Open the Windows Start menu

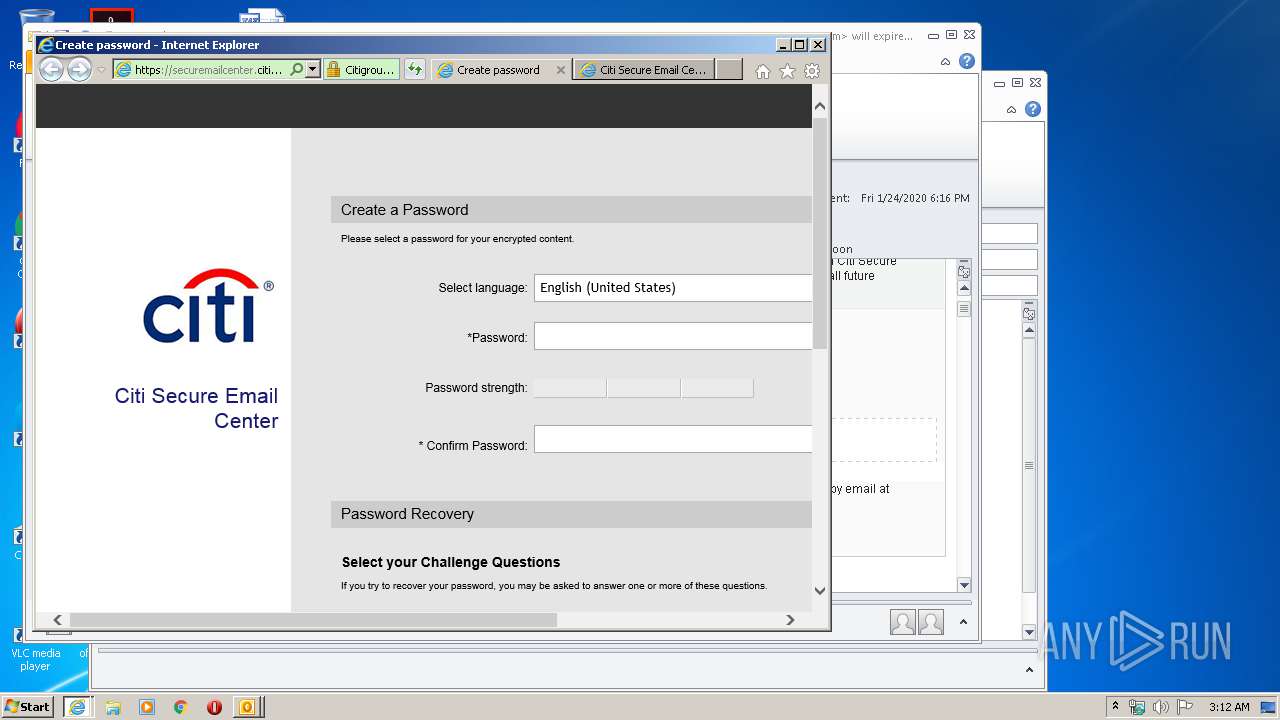[x=28, y=706]
